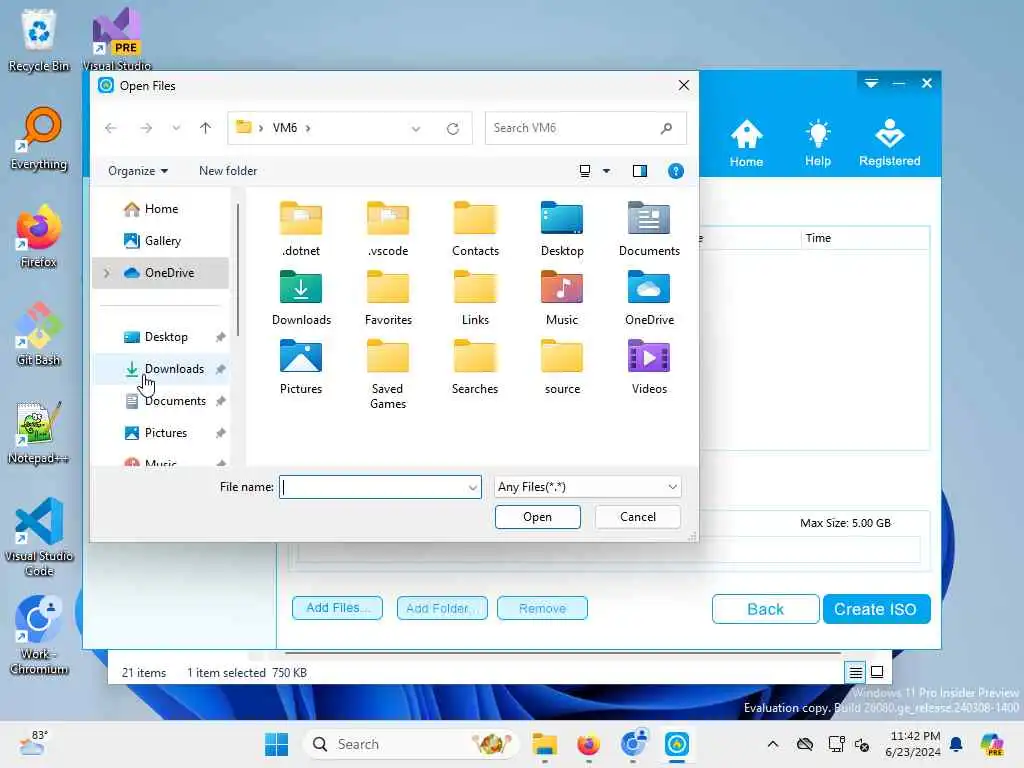Open recent locations dropdown
The image size is (1024, 768).
[x=176, y=128]
